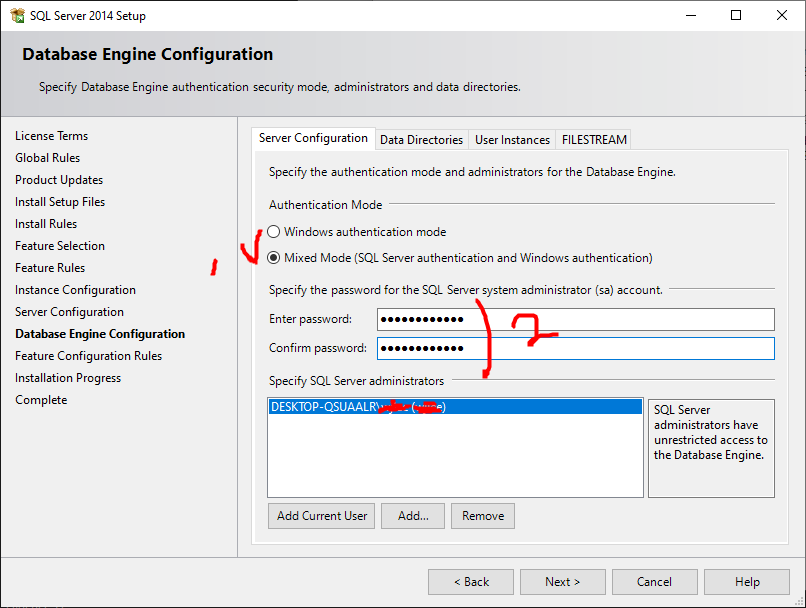This screenshot has height=608, width=806.
Task: Click Install Setup Files step
Action: coord(60,202)
